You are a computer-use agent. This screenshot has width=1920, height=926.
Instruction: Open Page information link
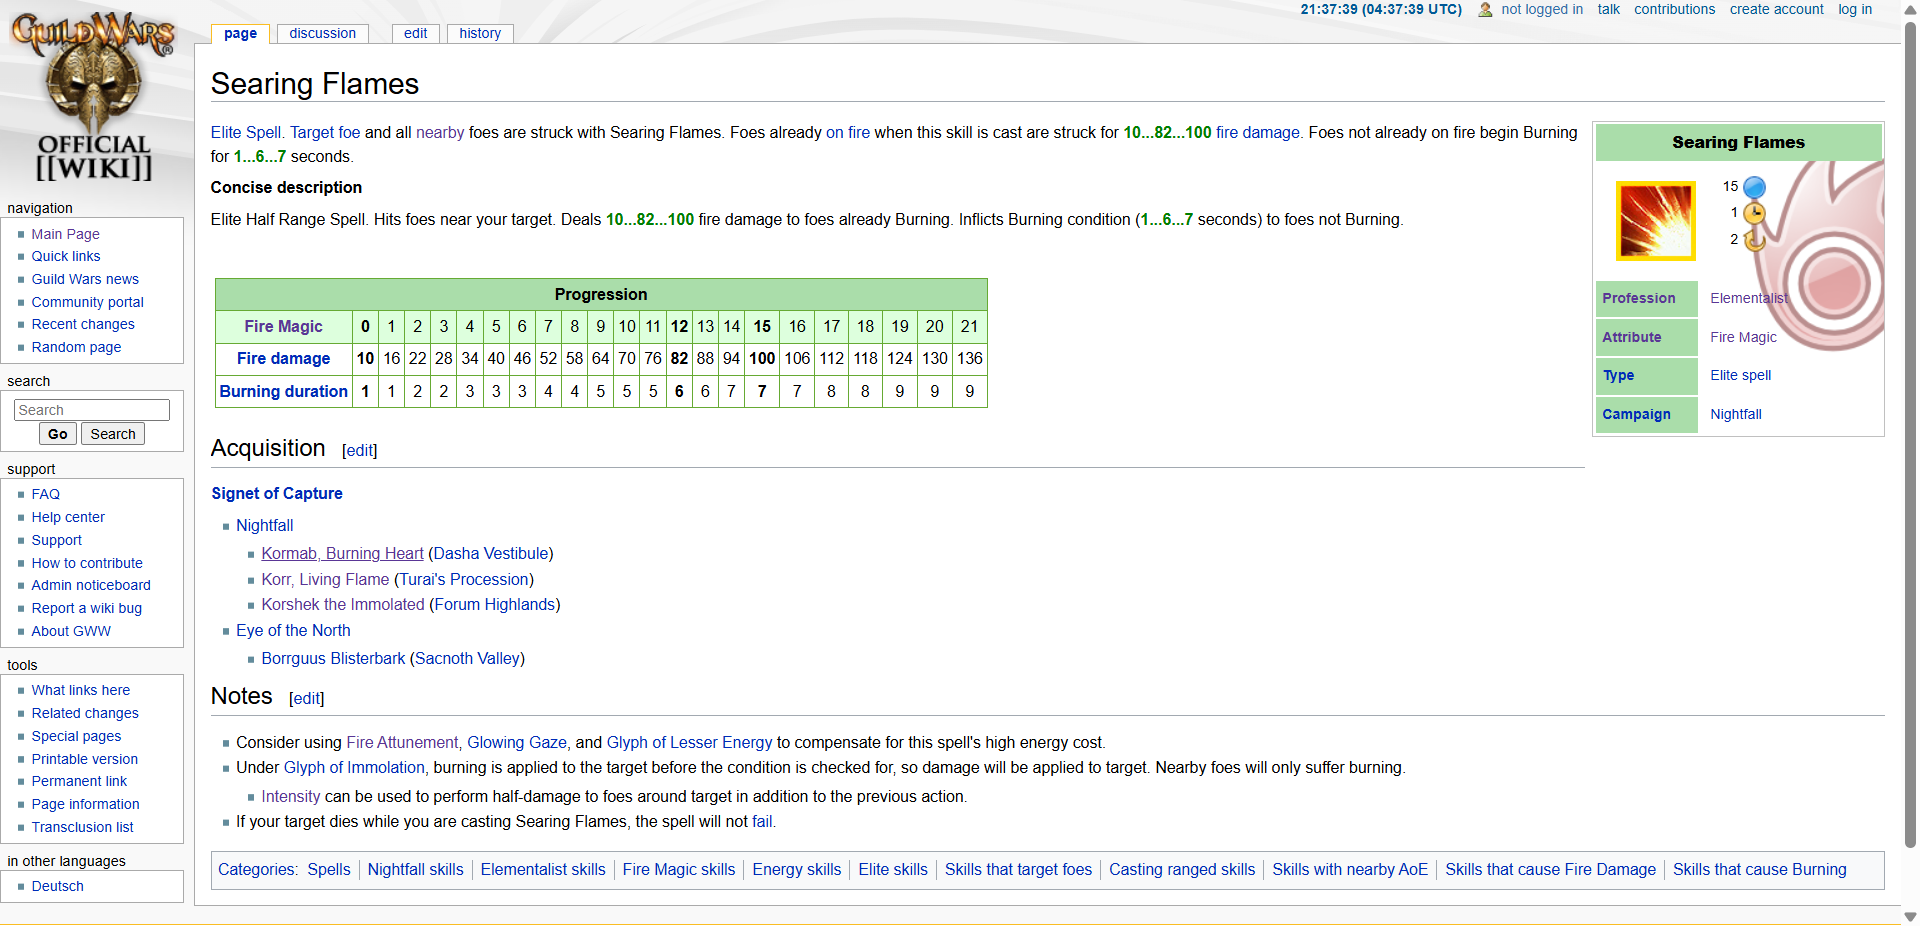pyautogui.click(x=85, y=804)
